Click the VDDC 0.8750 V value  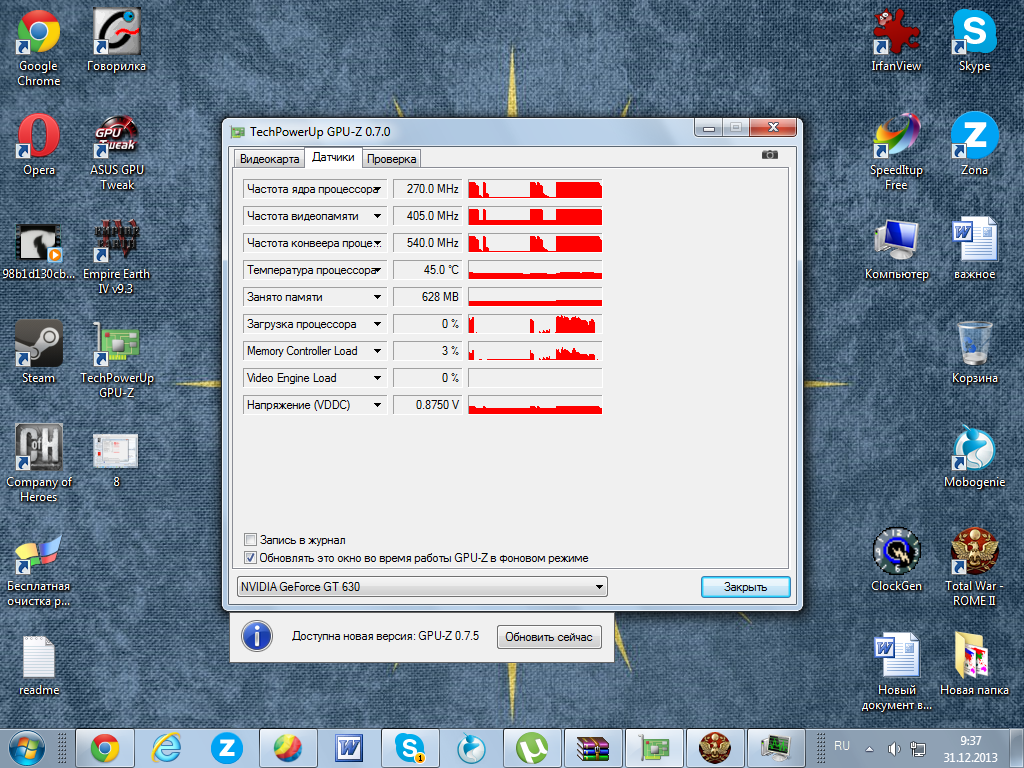click(x=428, y=405)
